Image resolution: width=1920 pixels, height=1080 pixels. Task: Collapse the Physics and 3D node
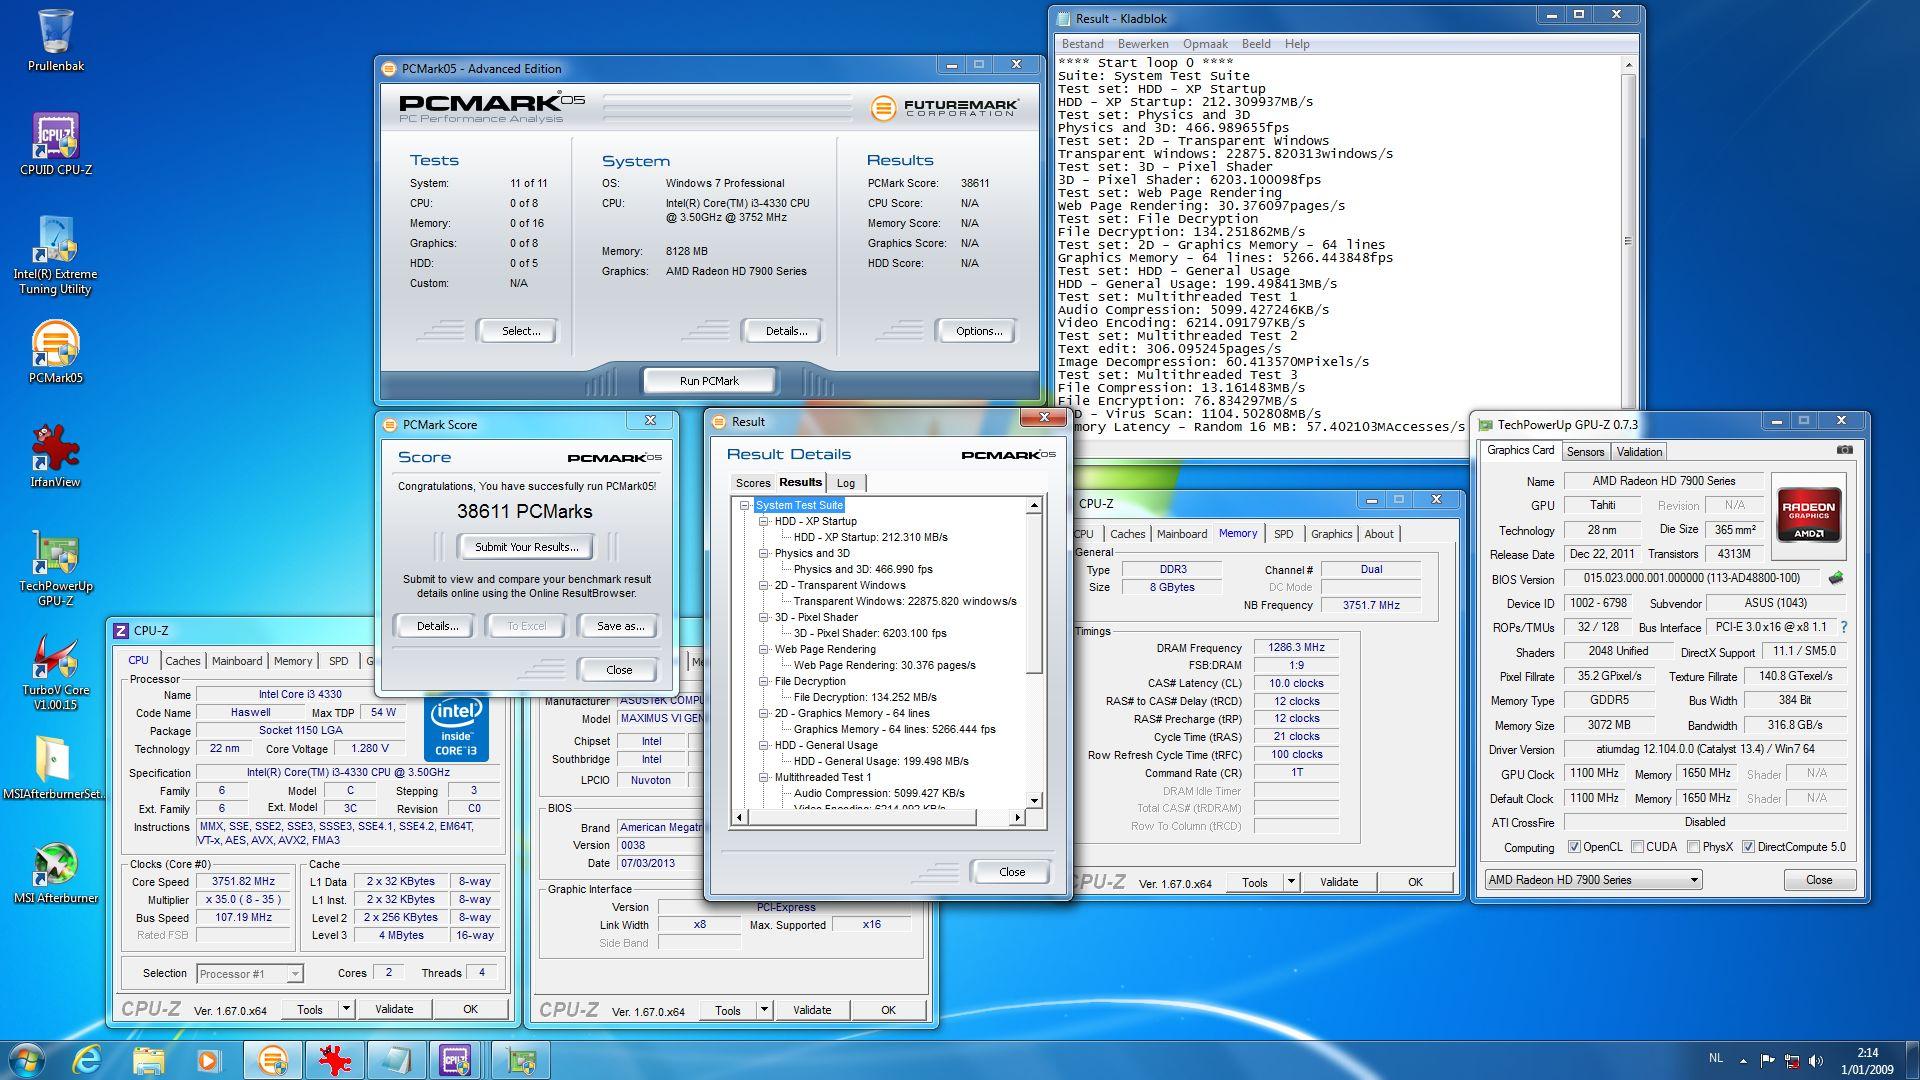coord(763,554)
